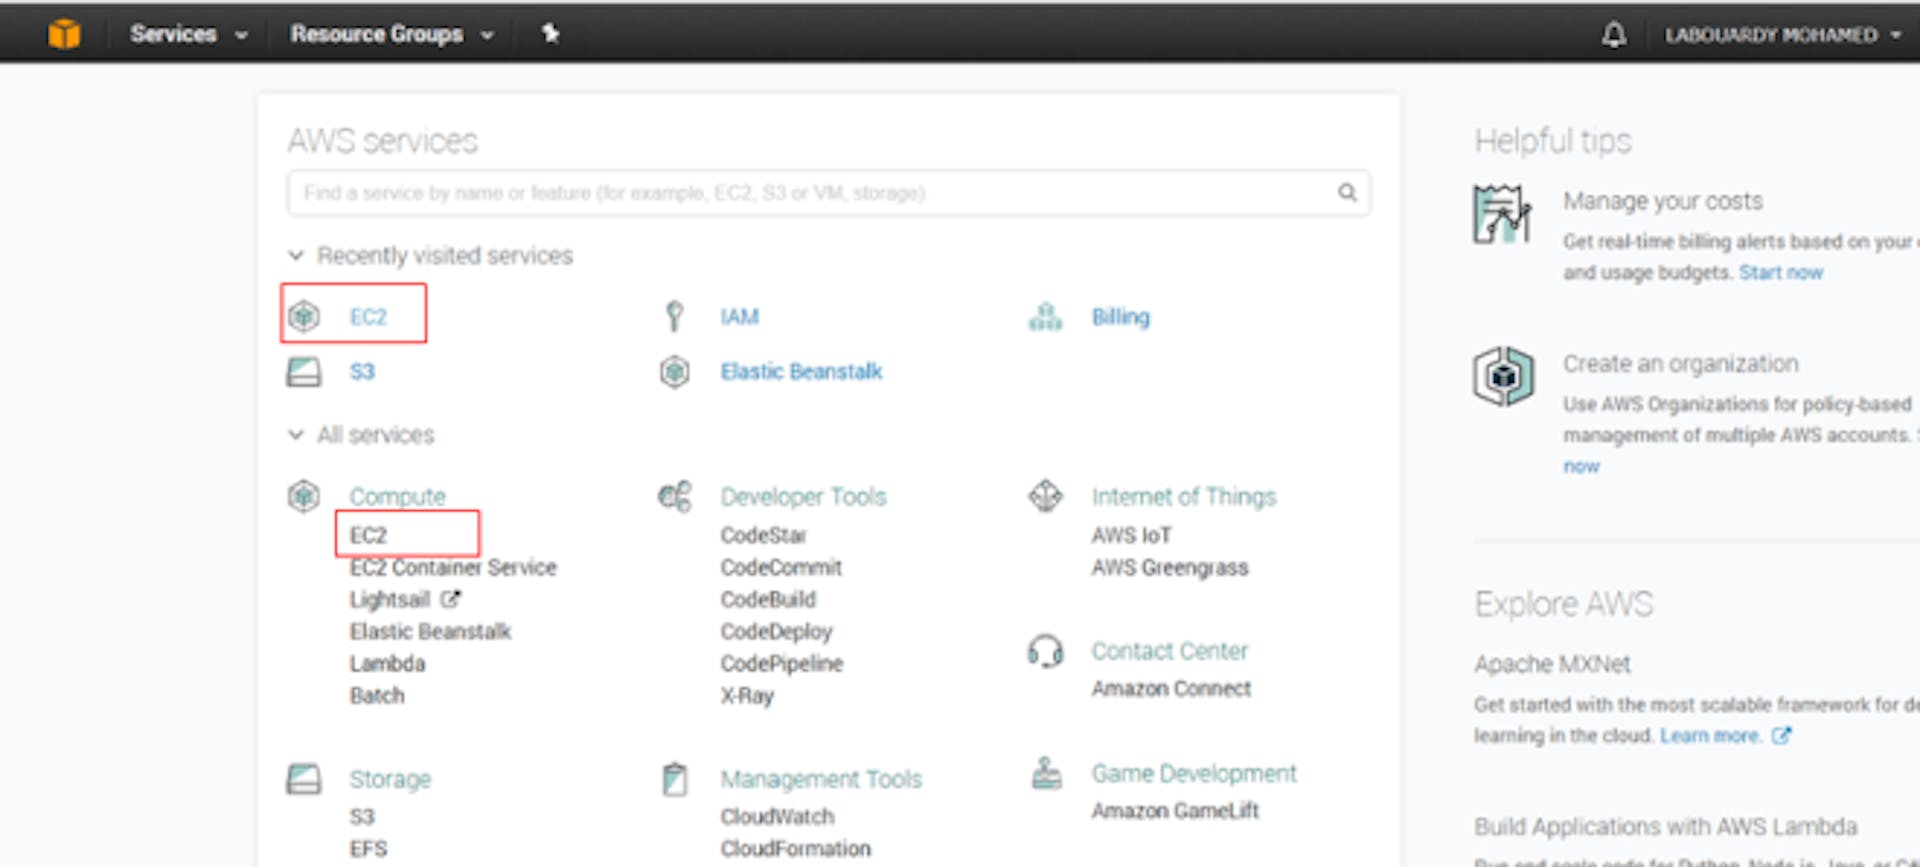The width and height of the screenshot is (1920, 867).
Task: Open the Services menu
Action: tap(188, 34)
